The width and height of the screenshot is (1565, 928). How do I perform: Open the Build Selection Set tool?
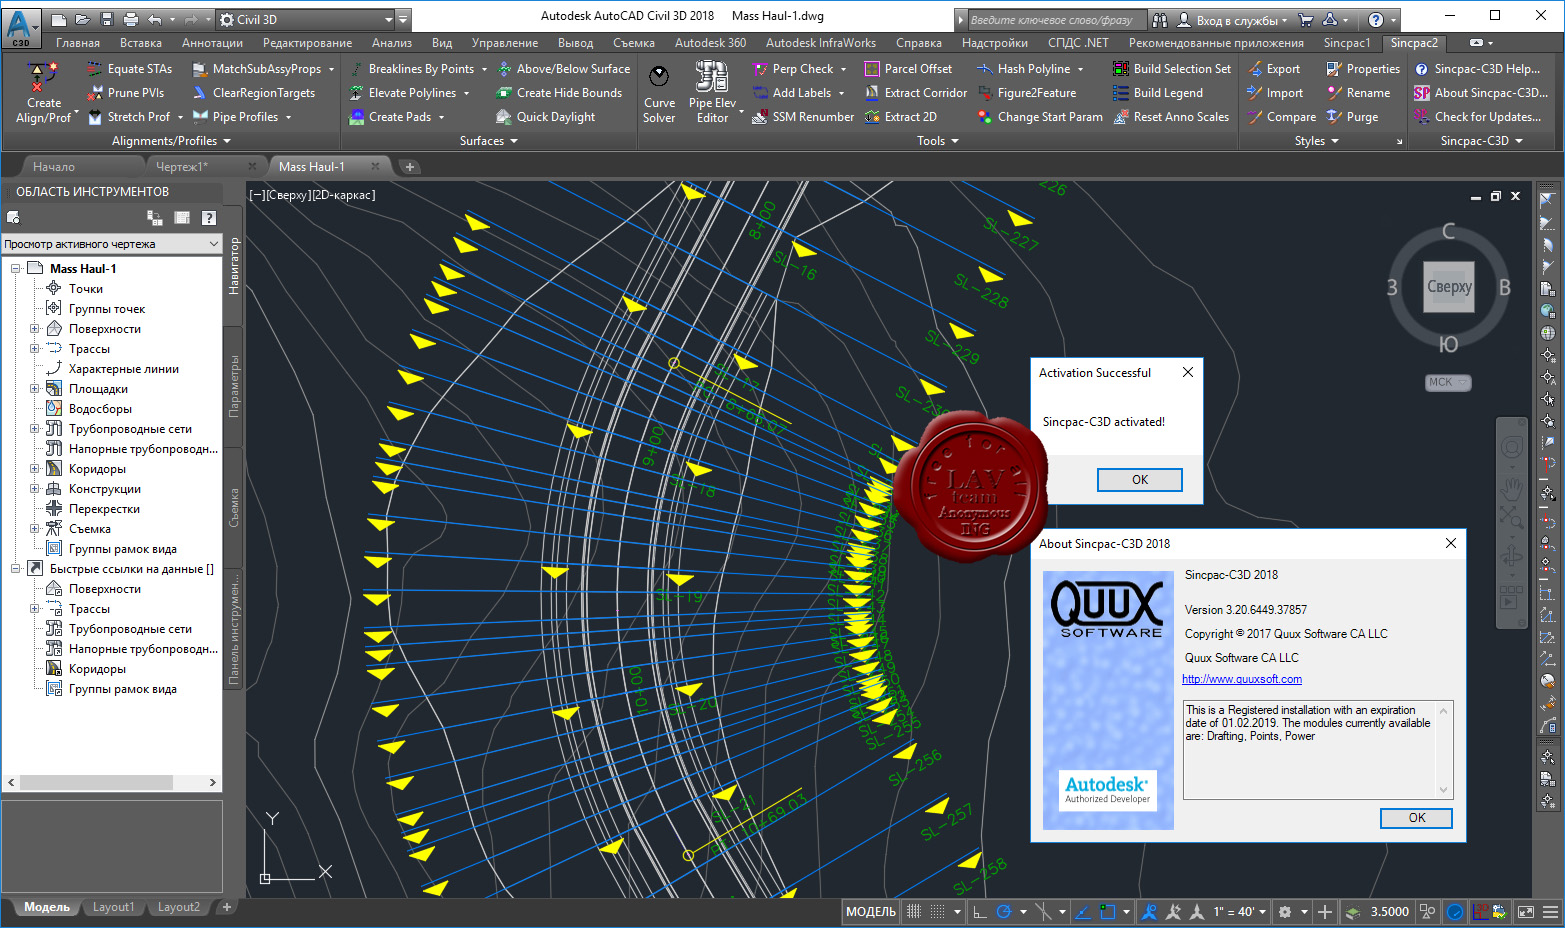coord(1172,69)
